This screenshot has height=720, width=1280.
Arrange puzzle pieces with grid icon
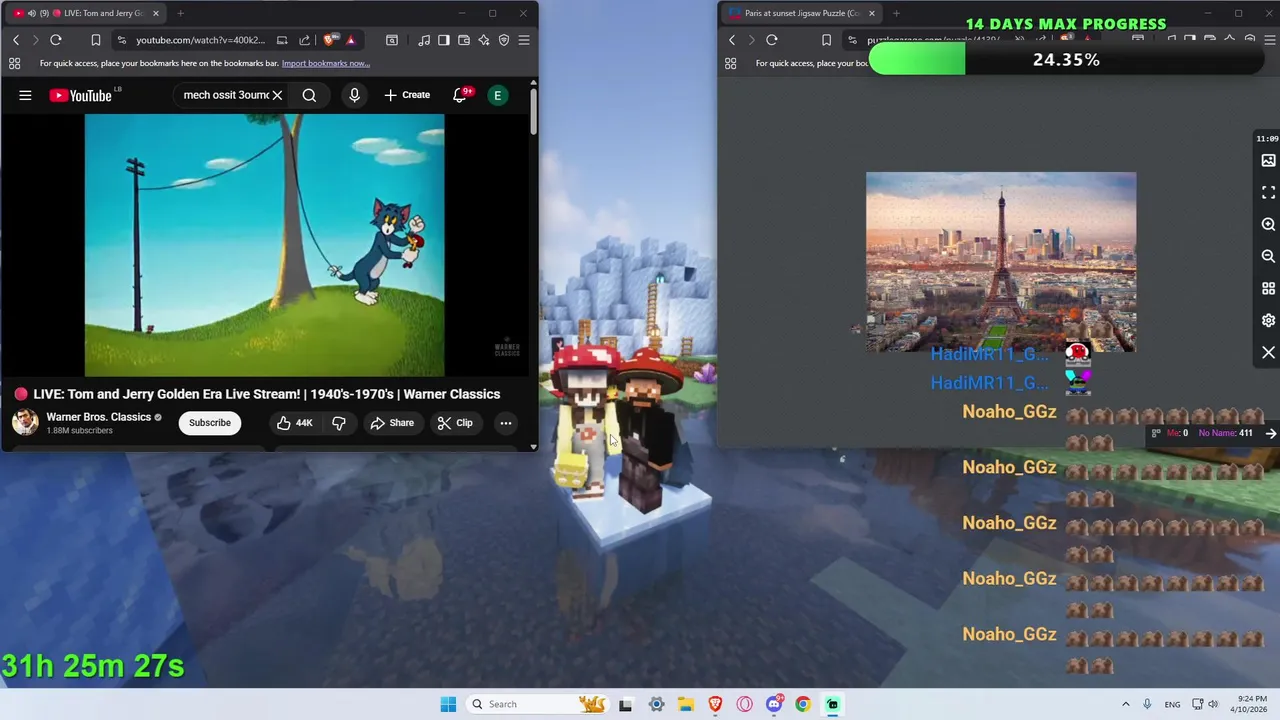(1268, 288)
